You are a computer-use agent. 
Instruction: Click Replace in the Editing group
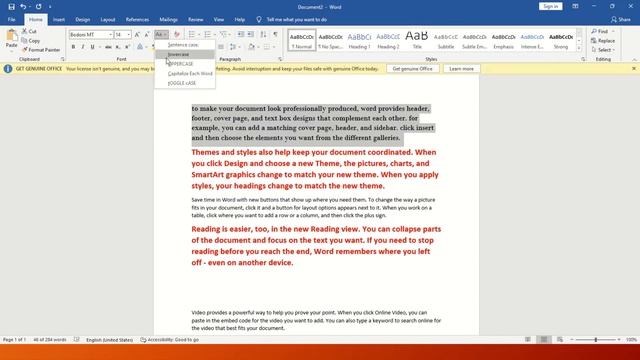[603, 41]
